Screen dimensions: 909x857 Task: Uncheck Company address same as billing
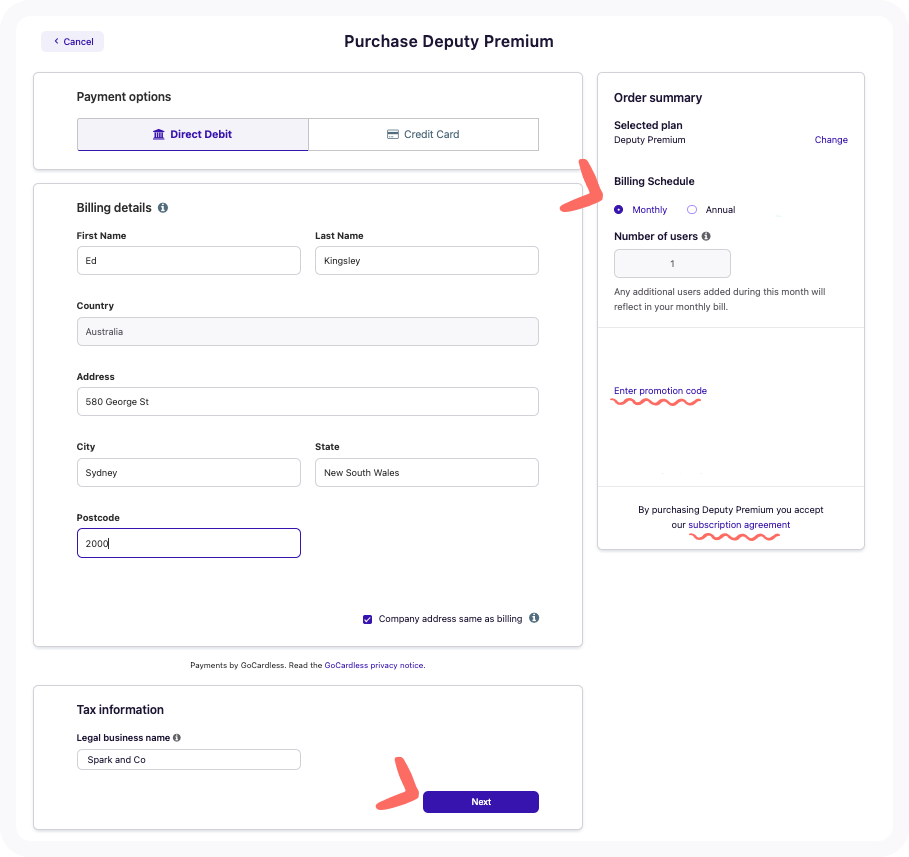(x=368, y=618)
